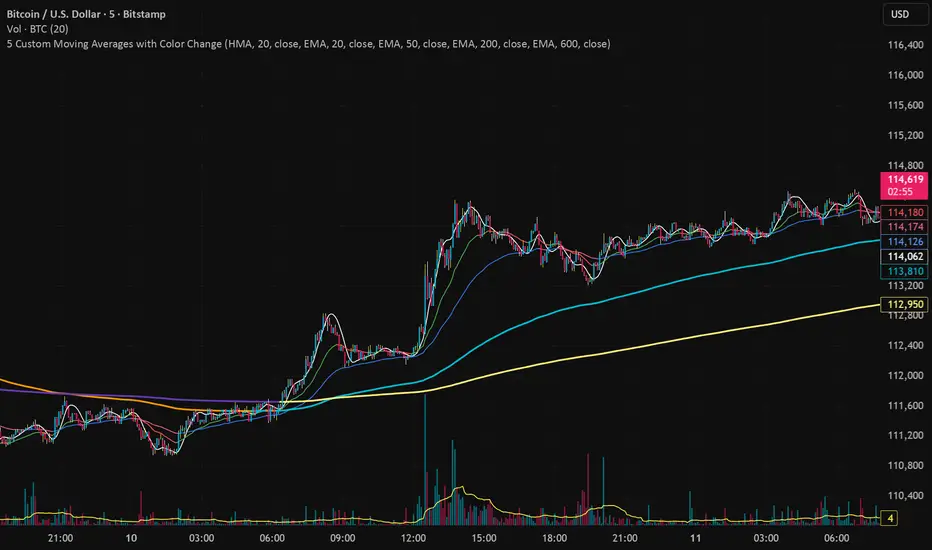932x550 pixels.
Task: Click the 12:00 time axis label
Action: pyautogui.click(x=413, y=538)
